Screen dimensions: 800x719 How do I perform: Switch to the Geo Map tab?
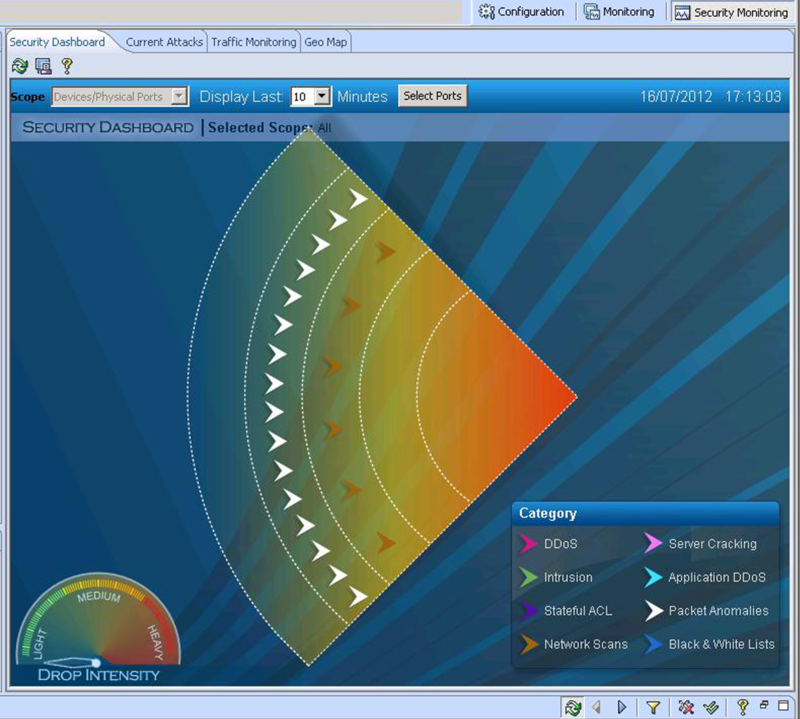click(326, 42)
